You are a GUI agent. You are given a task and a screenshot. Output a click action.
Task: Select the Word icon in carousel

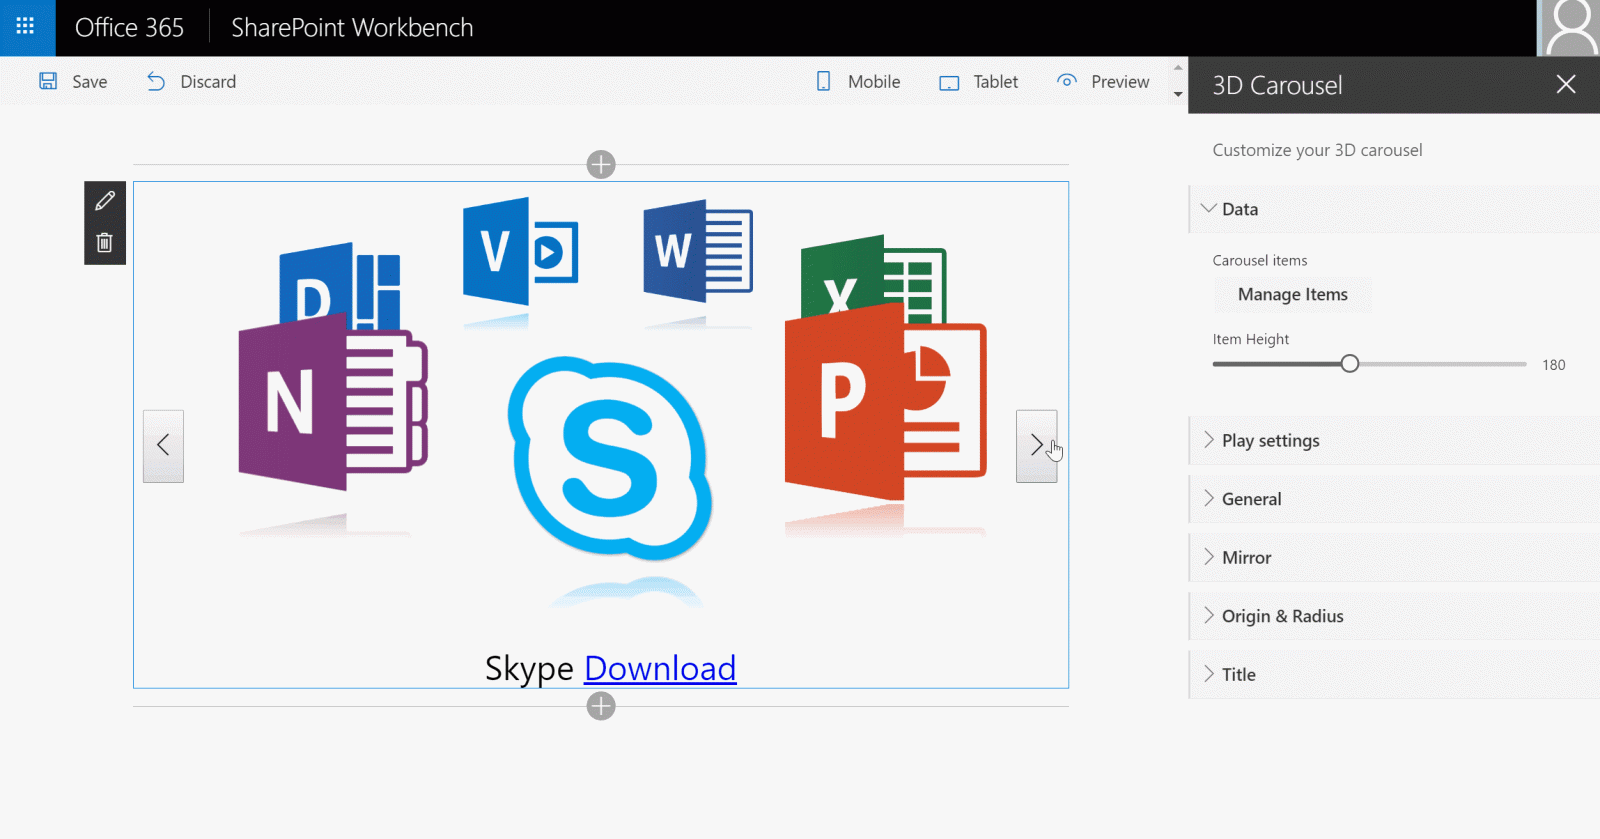[698, 251]
